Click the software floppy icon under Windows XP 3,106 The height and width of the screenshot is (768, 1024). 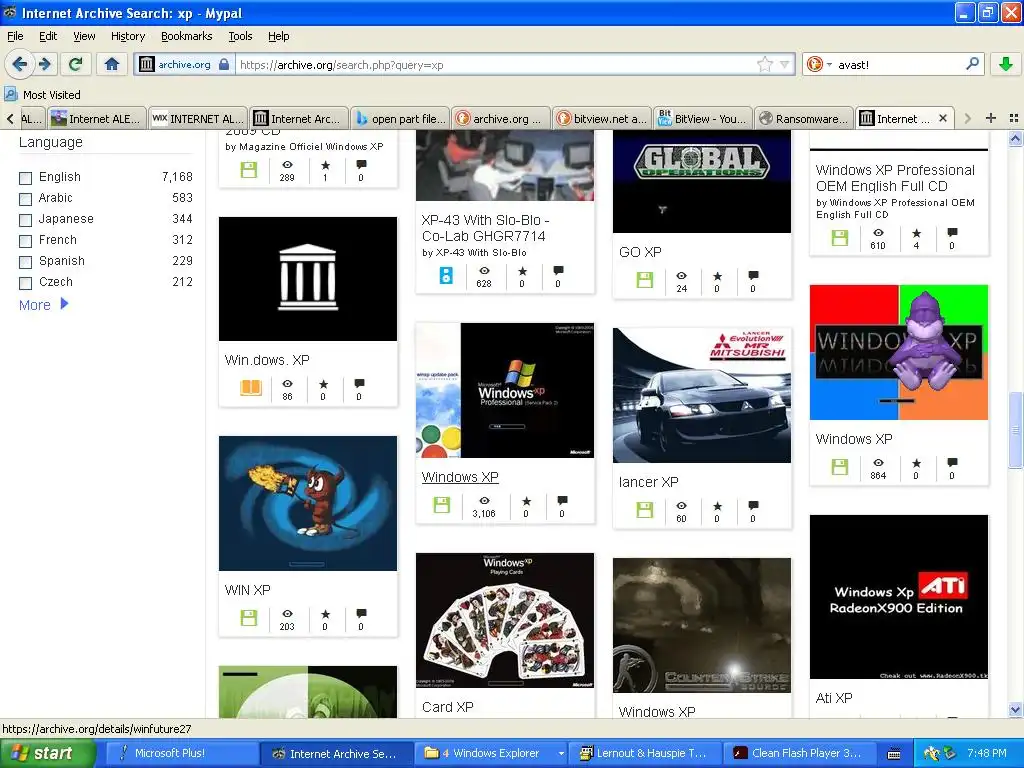442,505
